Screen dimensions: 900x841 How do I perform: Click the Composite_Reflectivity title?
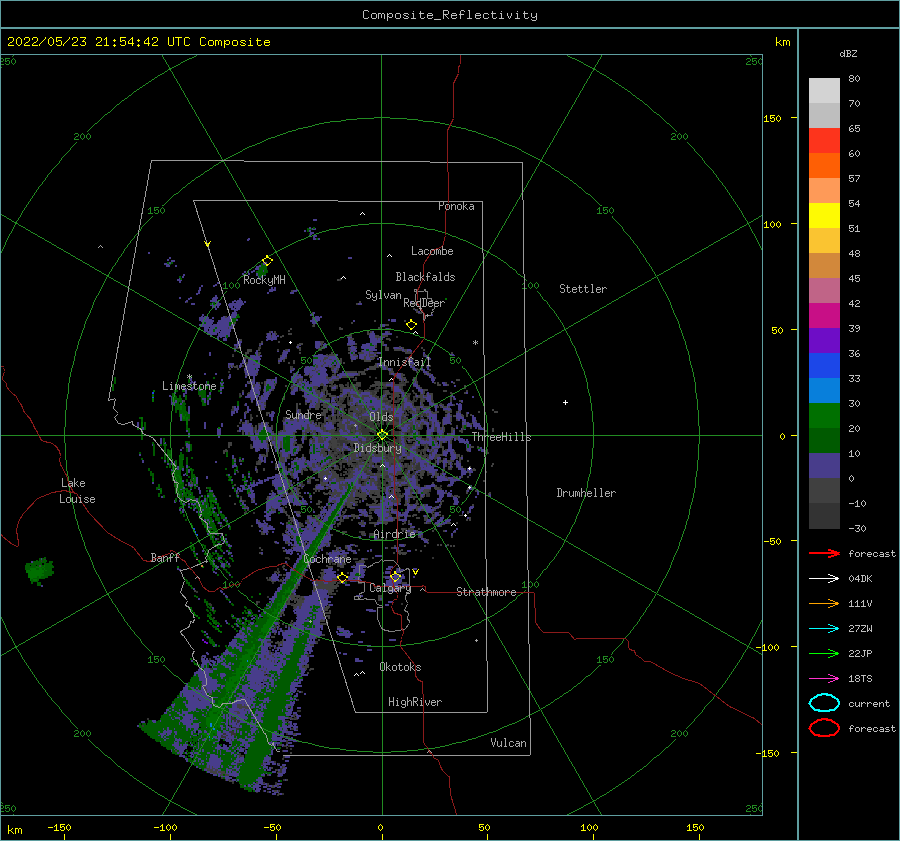coord(450,15)
